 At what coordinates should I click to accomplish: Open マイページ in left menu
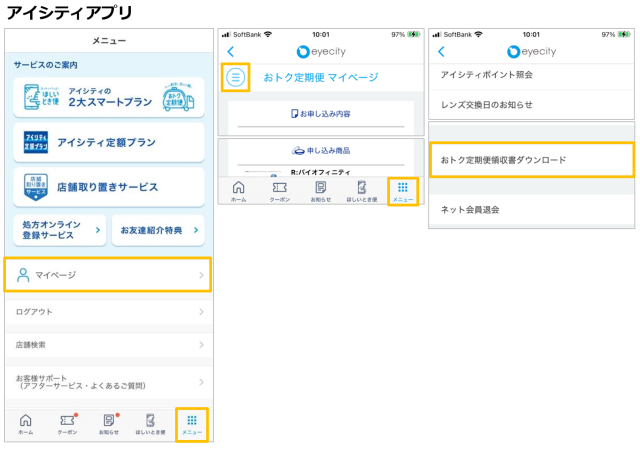[x=108, y=275]
